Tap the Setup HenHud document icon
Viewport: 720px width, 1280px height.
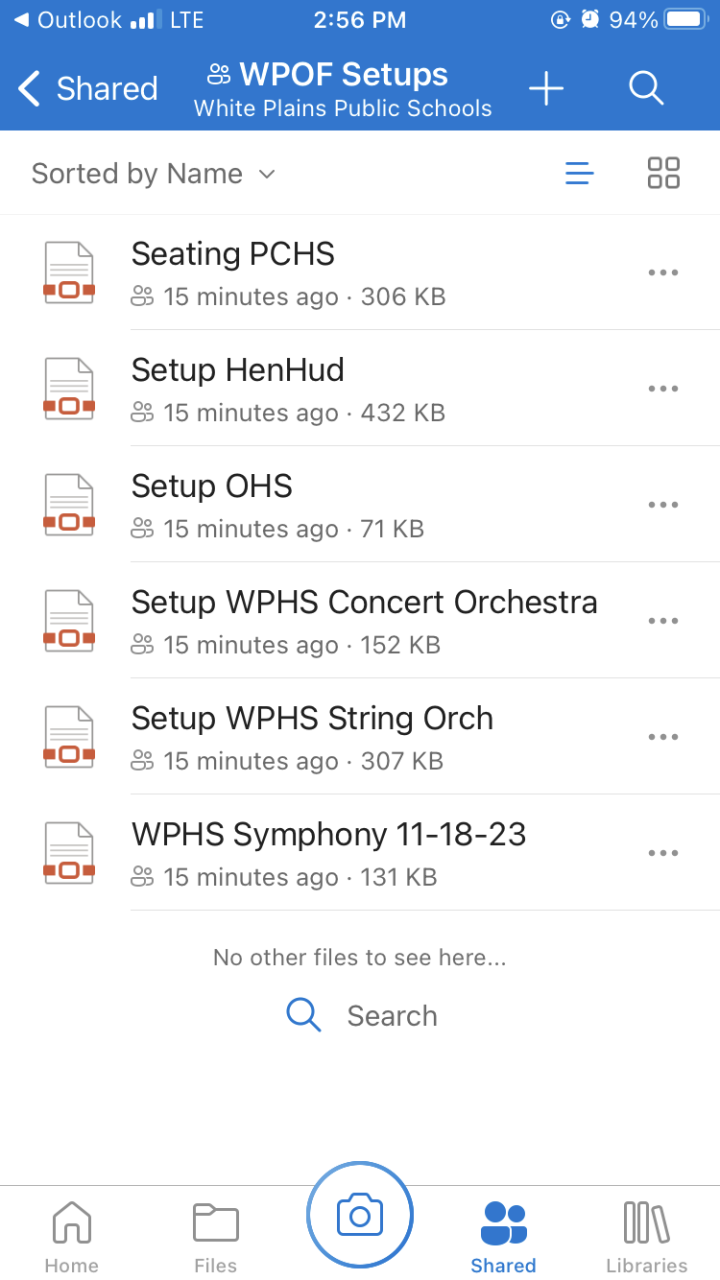(69, 388)
